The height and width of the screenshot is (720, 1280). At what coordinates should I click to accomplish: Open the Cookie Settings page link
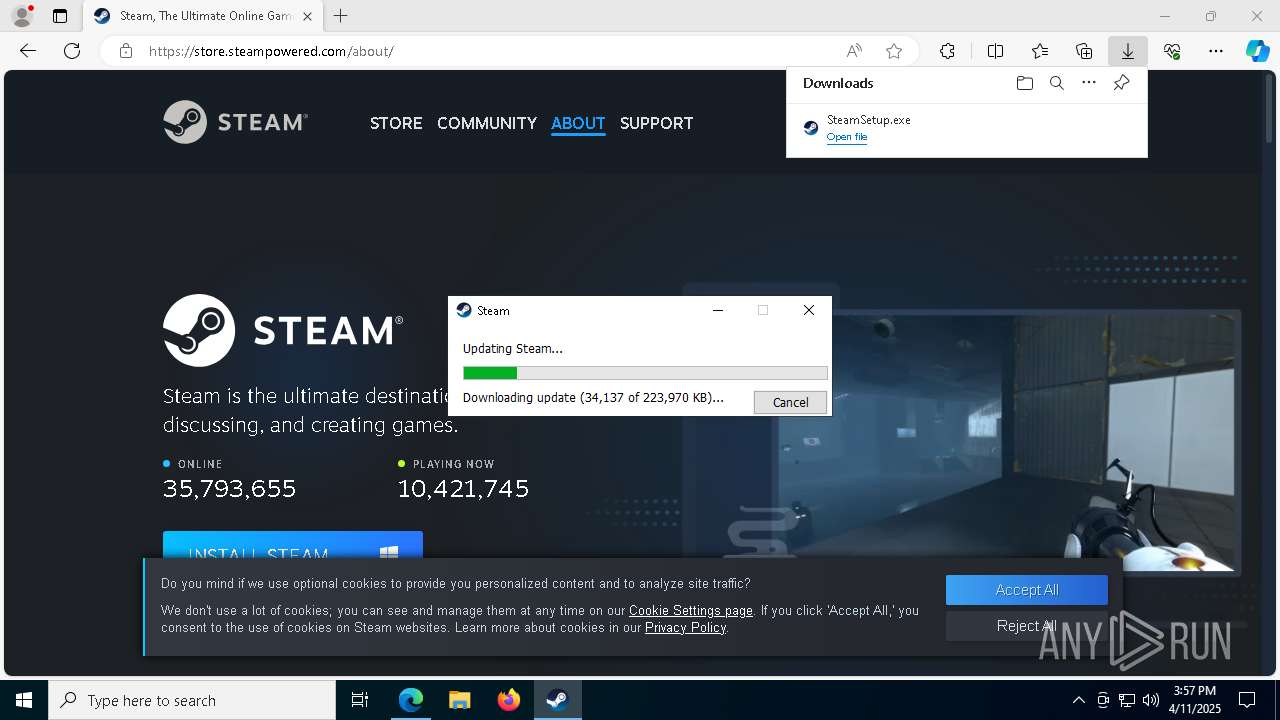click(x=691, y=610)
